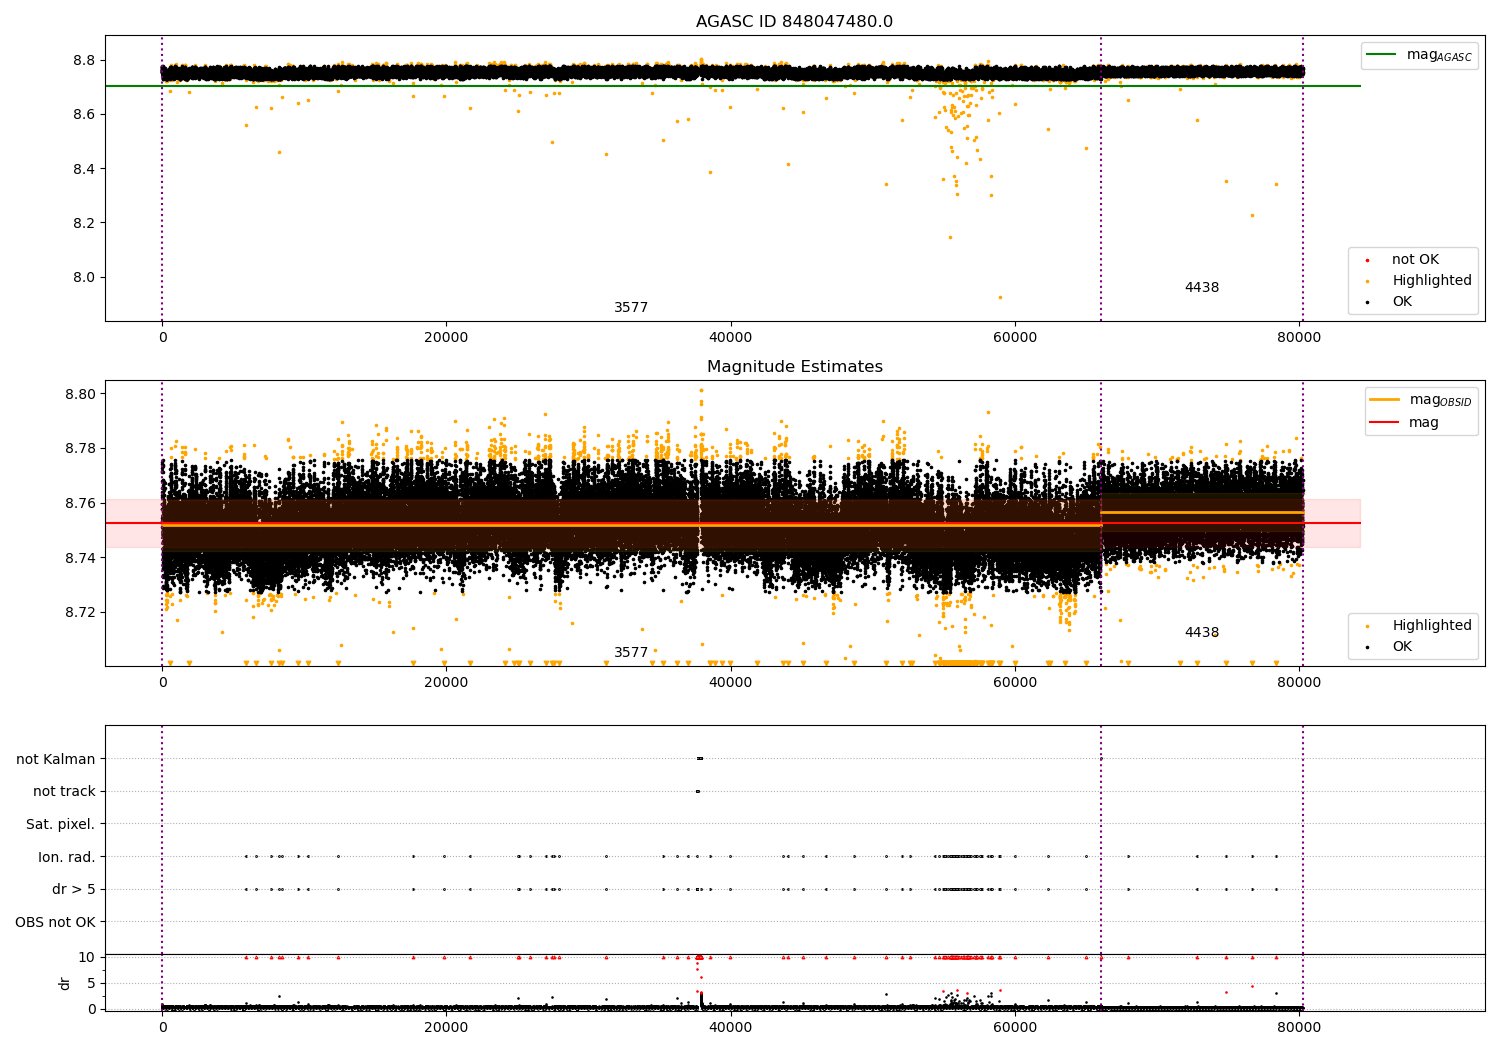Click the 80000 x-tick under the top plot

[x=1299, y=338]
